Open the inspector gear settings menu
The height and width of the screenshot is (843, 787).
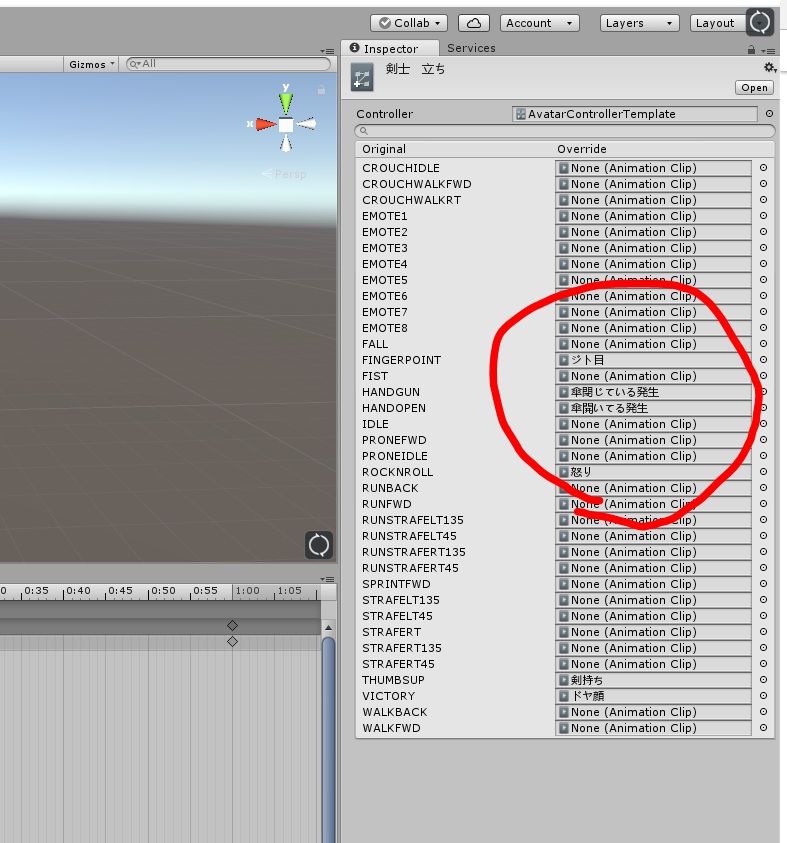[x=770, y=68]
